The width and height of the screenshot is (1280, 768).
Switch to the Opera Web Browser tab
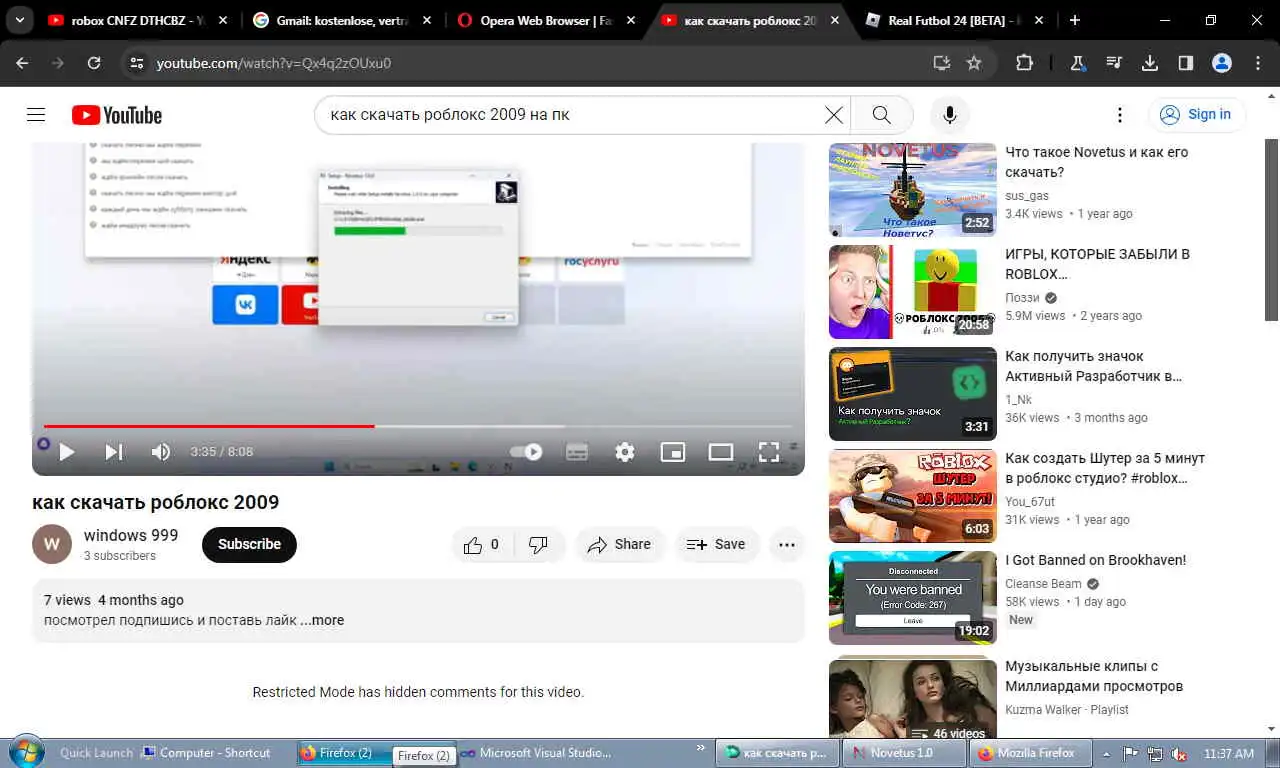(x=545, y=20)
